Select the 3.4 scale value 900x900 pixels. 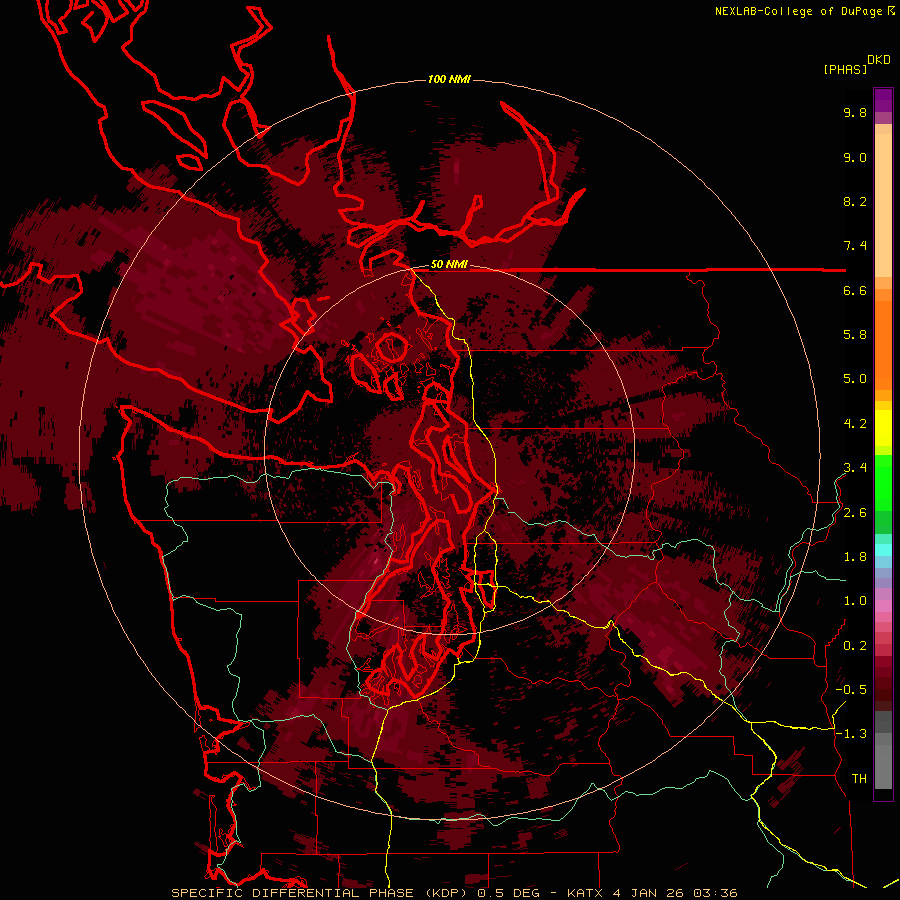tap(855, 468)
